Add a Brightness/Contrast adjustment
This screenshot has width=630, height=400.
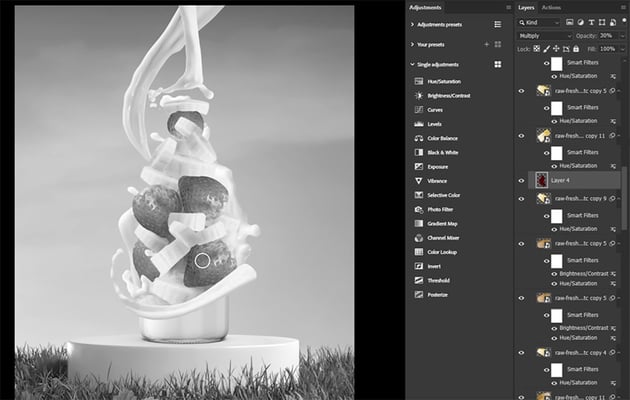pos(442,96)
